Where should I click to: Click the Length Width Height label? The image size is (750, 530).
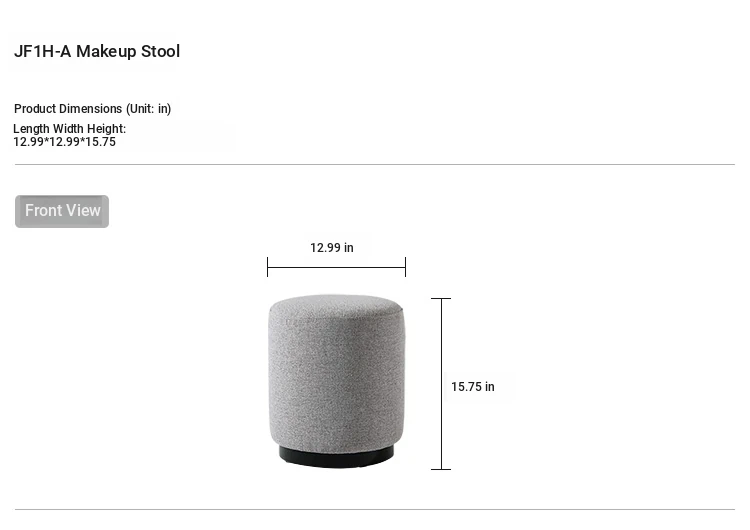[x=69, y=129]
